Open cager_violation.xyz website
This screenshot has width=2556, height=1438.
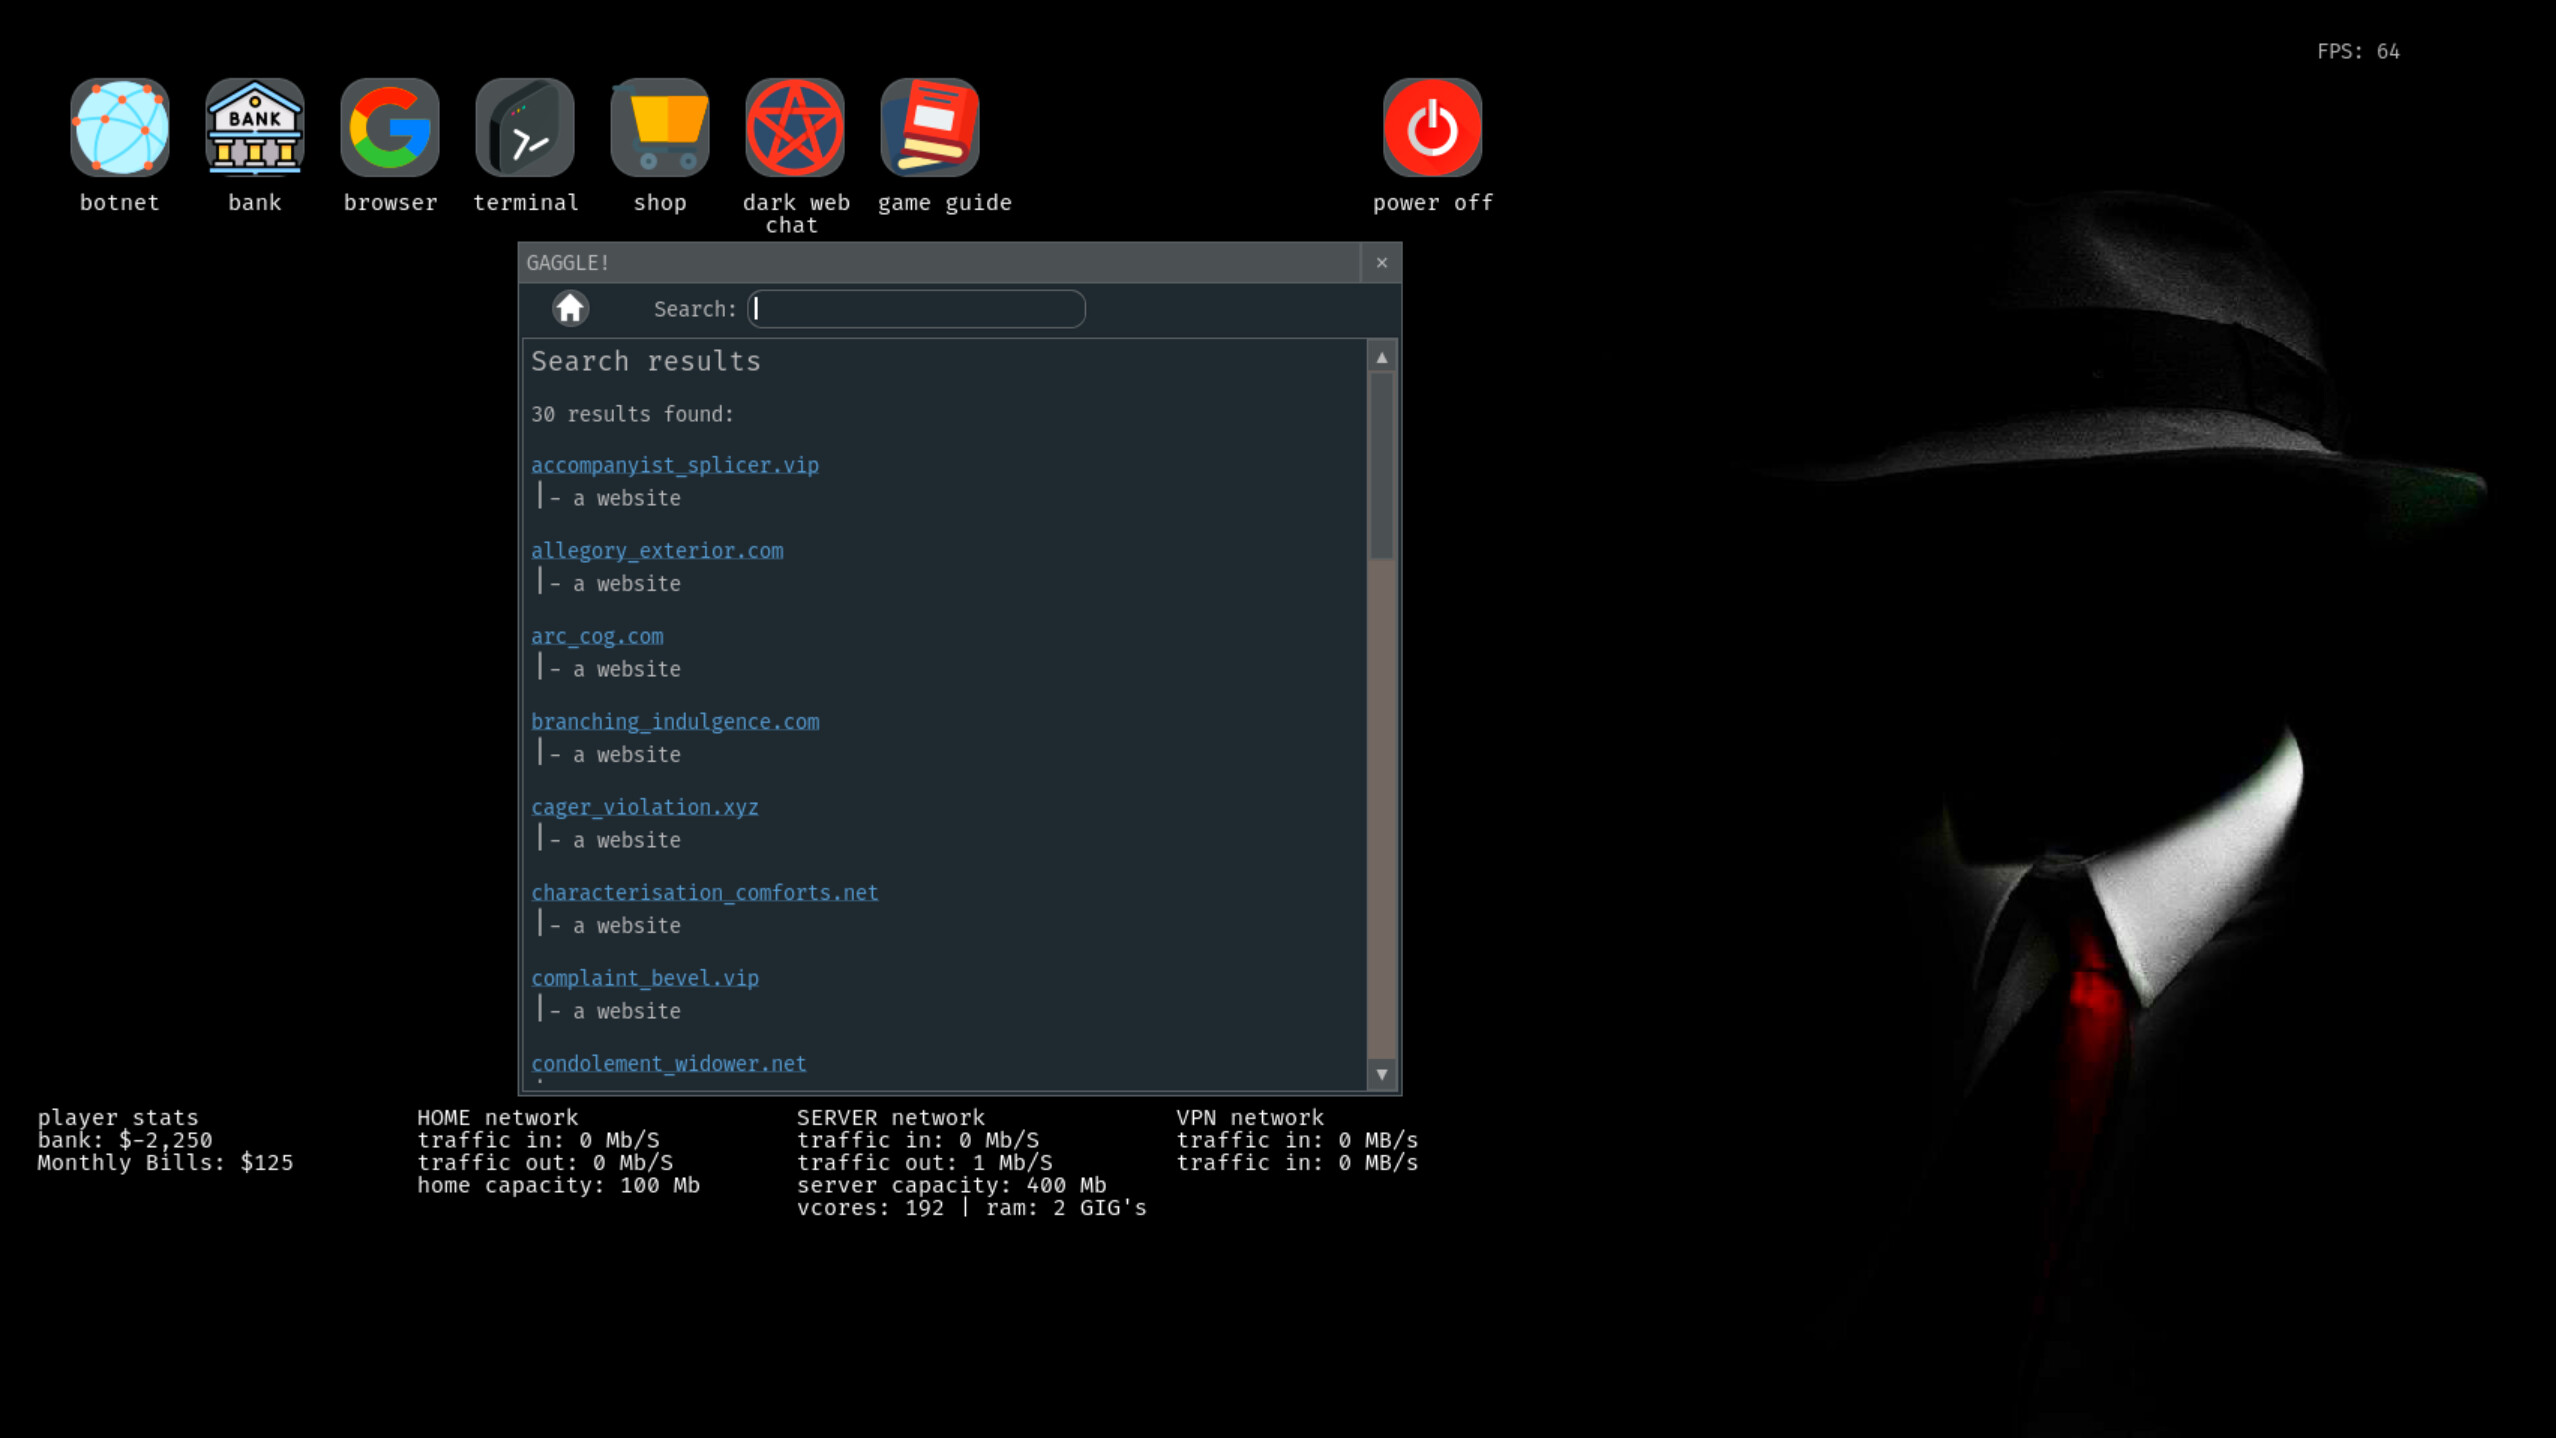[645, 807]
